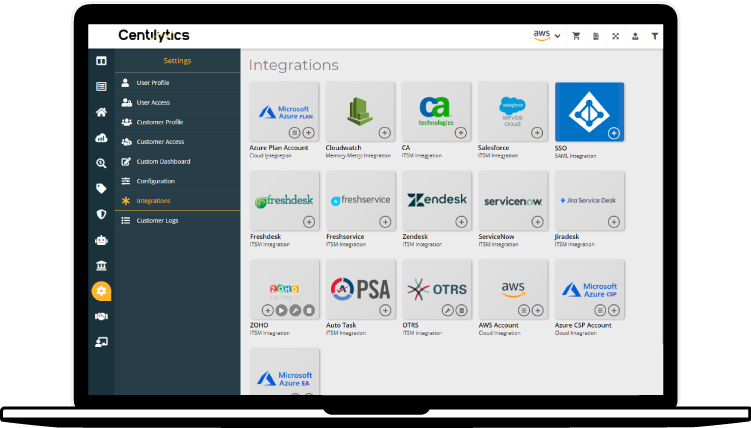
Task: Click 'Memory Metric Integration' under Cloudwatch
Action: (x=358, y=156)
